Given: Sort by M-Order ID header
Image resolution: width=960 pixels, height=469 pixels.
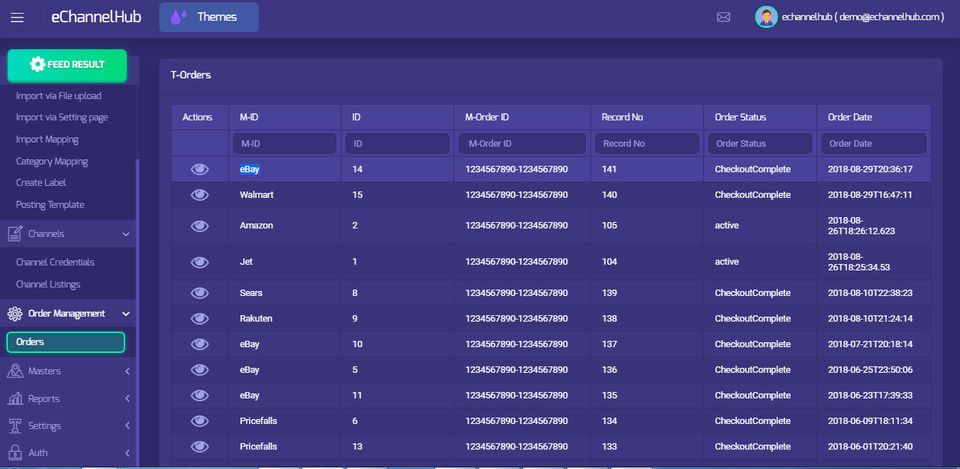Looking at the screenshot, I should pyautogui.click(x=487, y=117).
